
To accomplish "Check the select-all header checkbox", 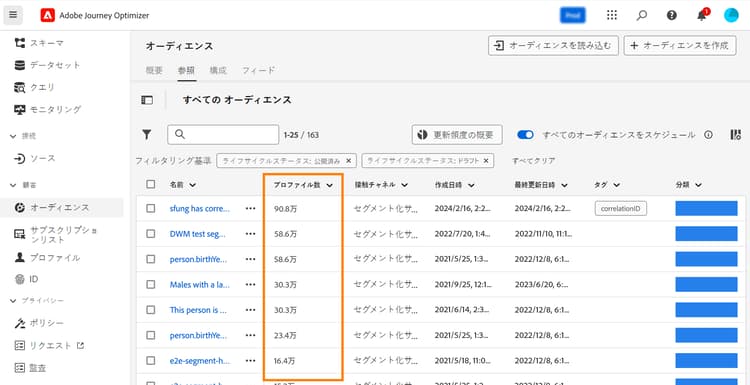I will (151, 184).
